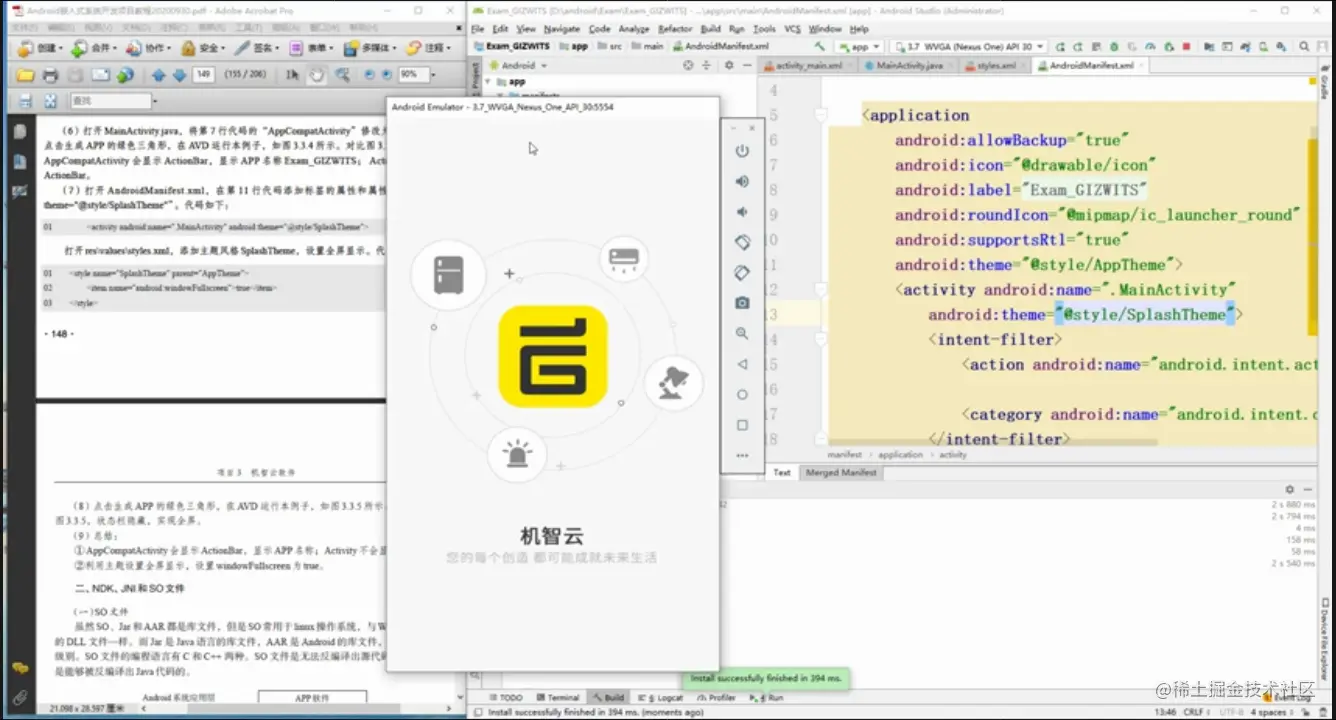Open the Build menu in Android Studio

(710, 29)
